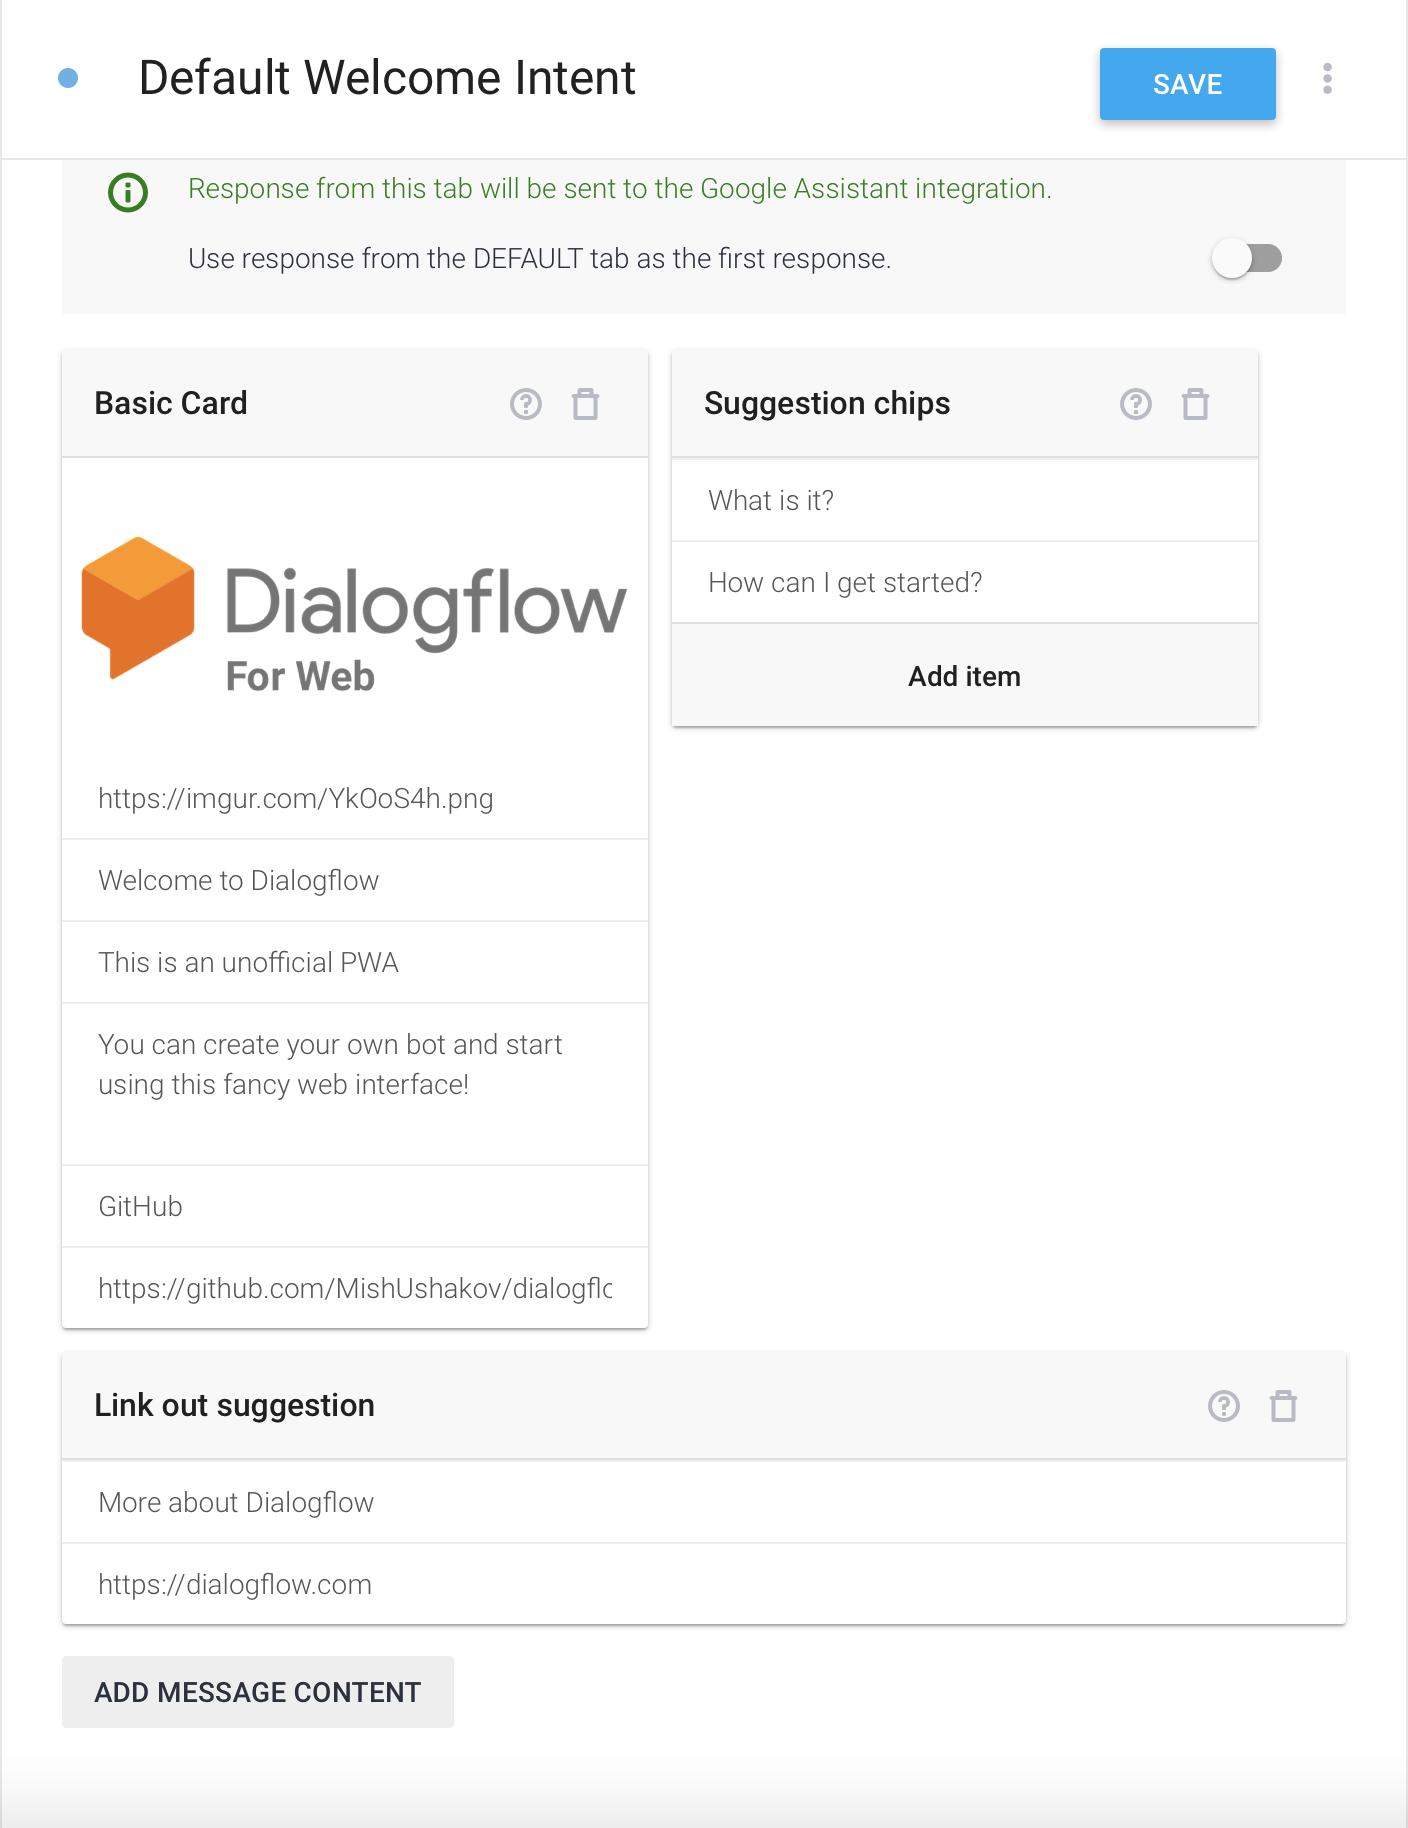Edit the imgur image URL field
Screen dimensions: 1408x1828
coord(355,798)
